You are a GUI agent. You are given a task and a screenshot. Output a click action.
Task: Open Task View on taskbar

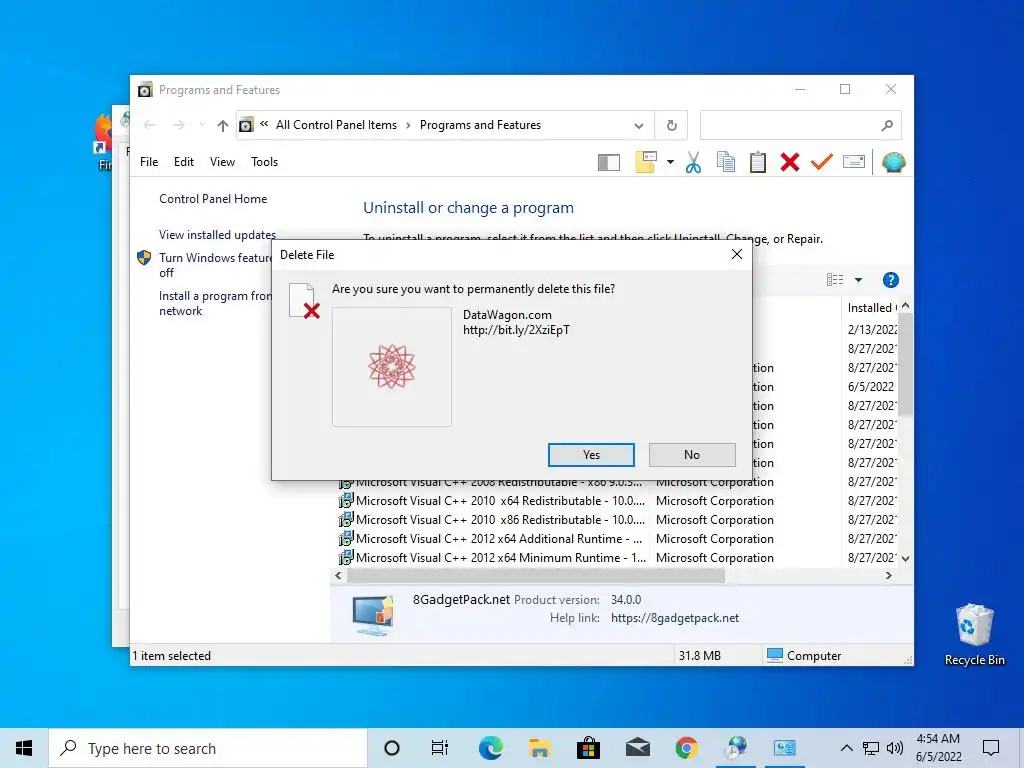tap(440, 748)
